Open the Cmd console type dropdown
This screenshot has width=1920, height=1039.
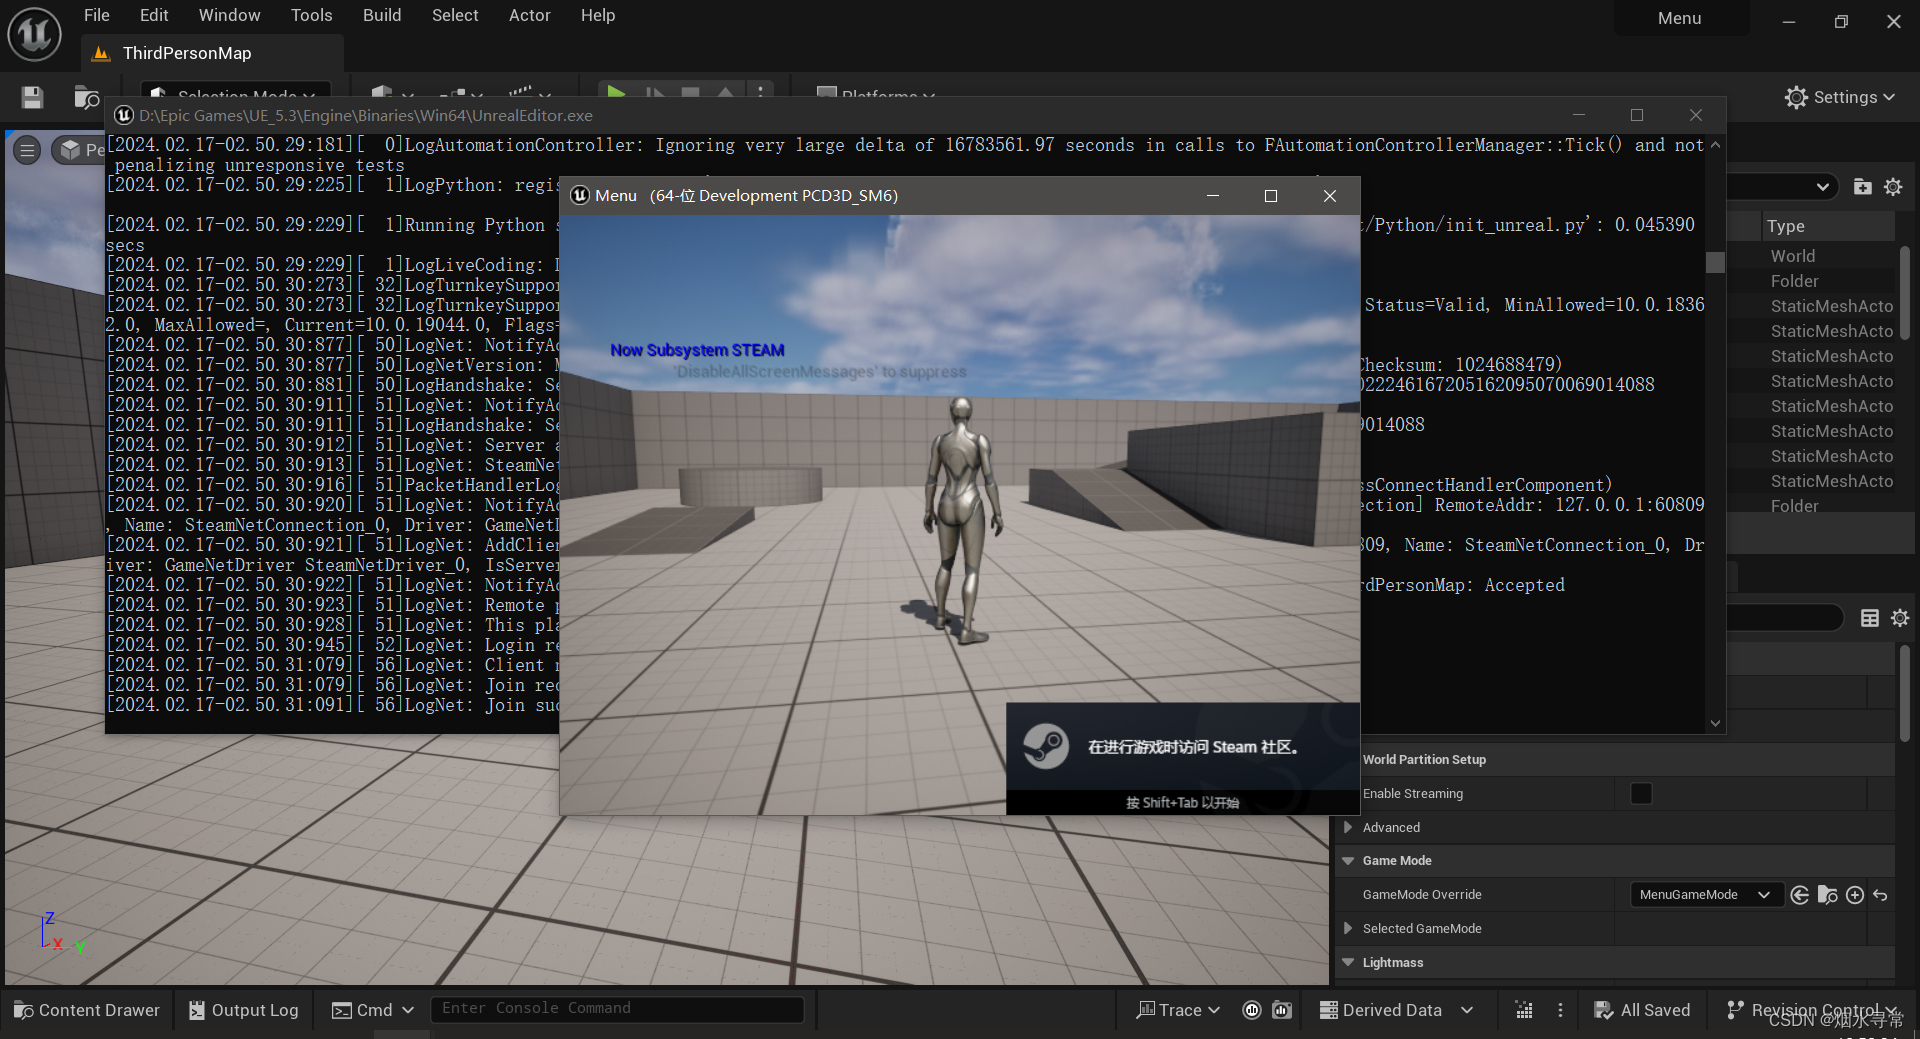(372, 1010)
